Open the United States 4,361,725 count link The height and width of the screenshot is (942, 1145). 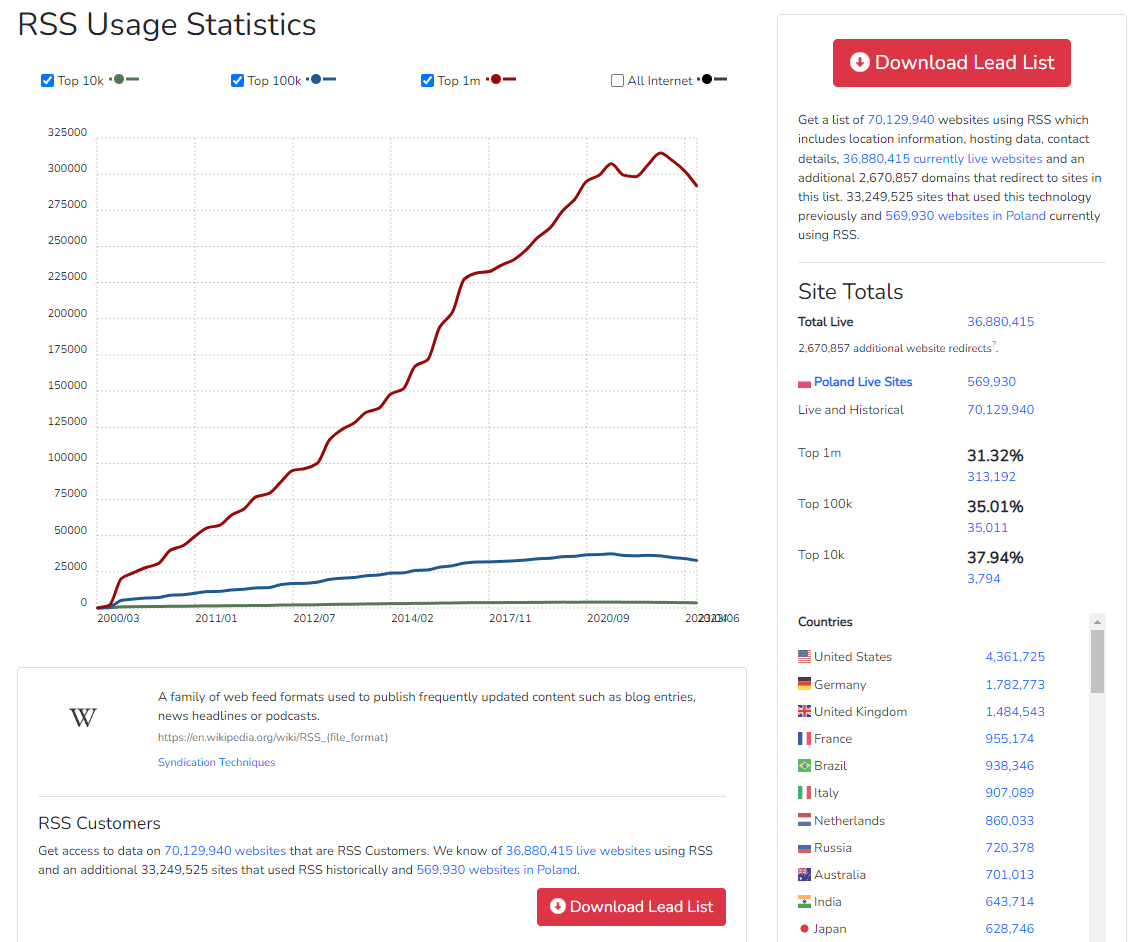1015,656
